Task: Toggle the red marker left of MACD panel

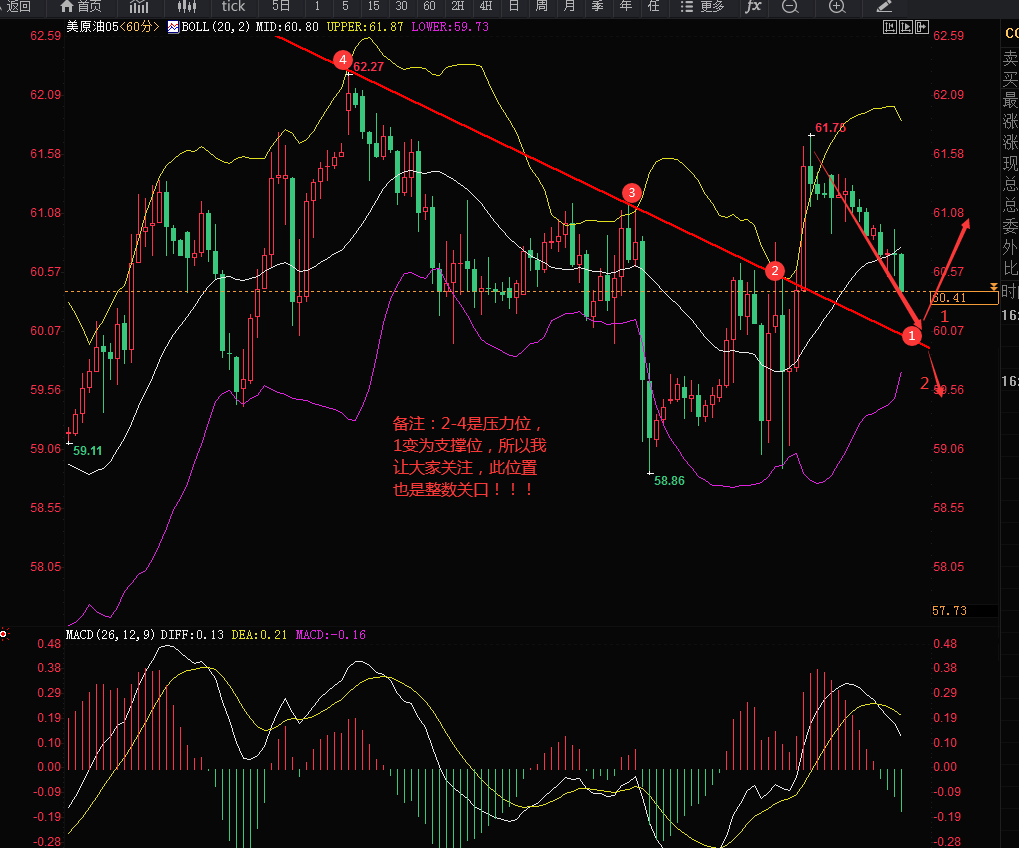Action: (4, 634)
